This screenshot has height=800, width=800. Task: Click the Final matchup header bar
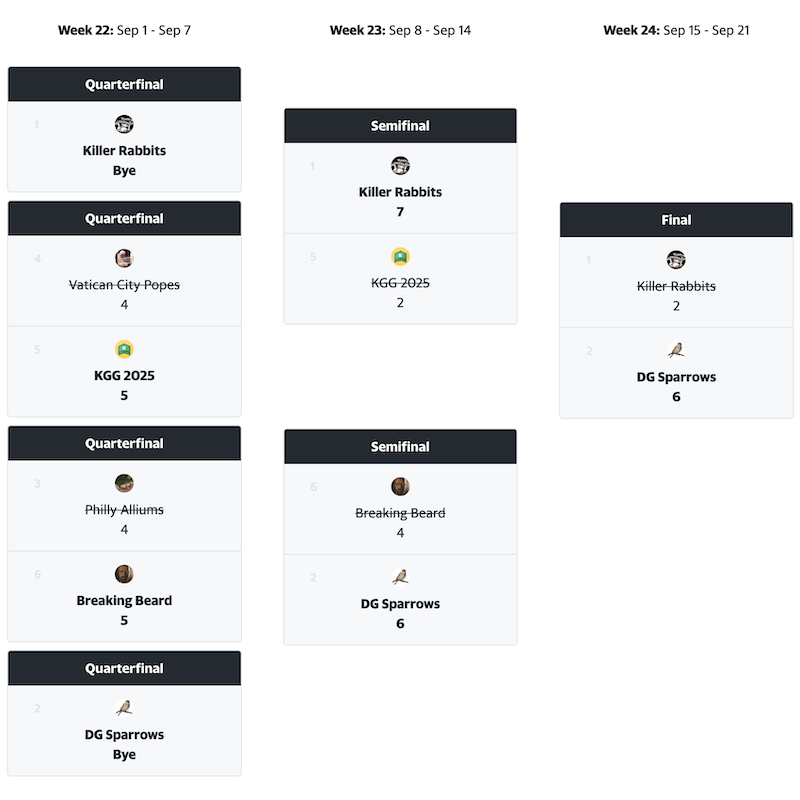(x=676, y=220)
